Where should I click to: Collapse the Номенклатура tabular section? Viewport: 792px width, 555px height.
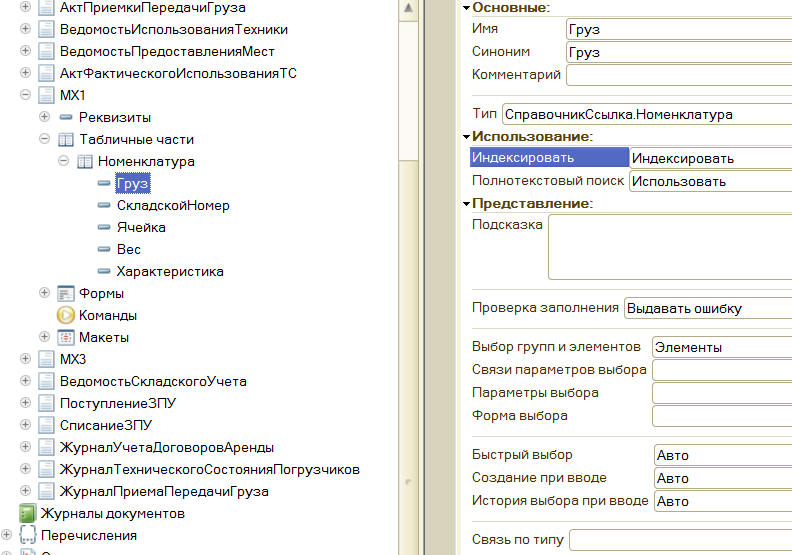pyautogui.click(x=64, y=161)
